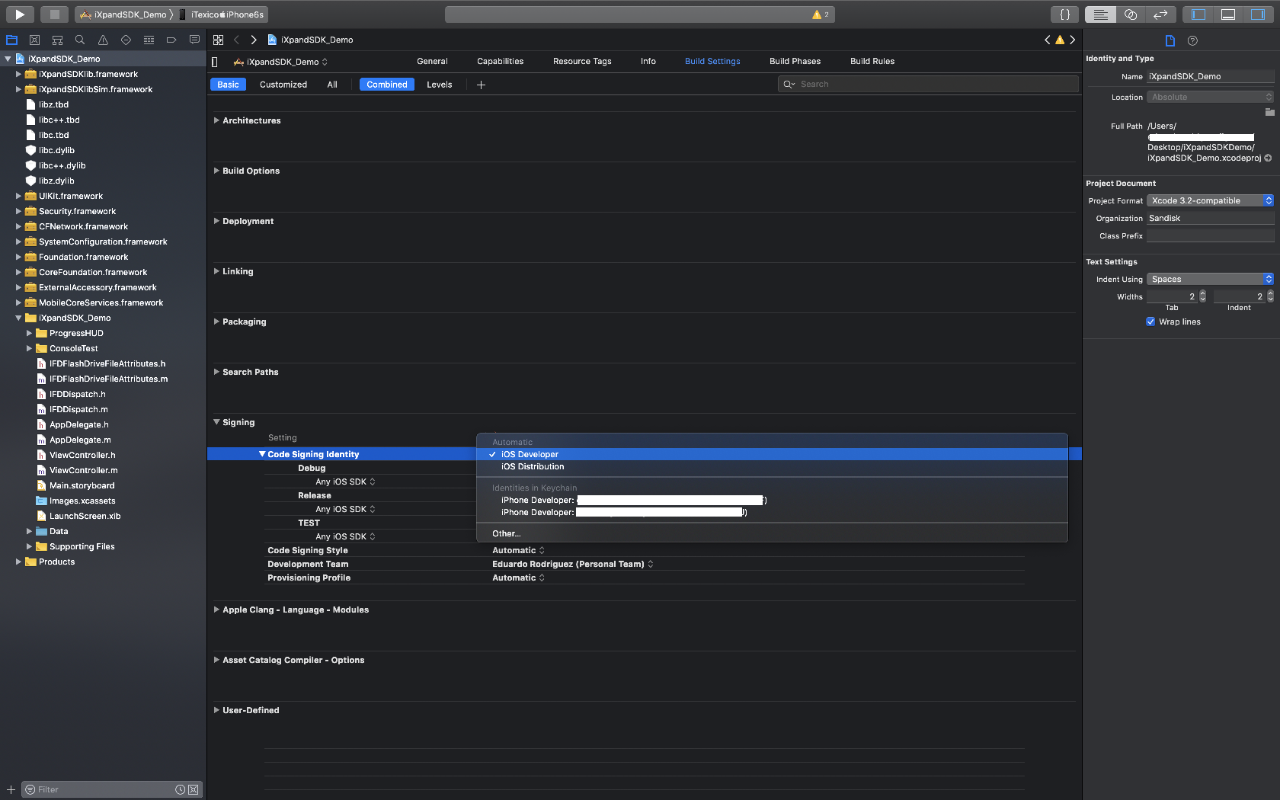This screenshot has height=800, width=1280.
Task: Run the project with the Play button
Action: (x=19, y=15)
